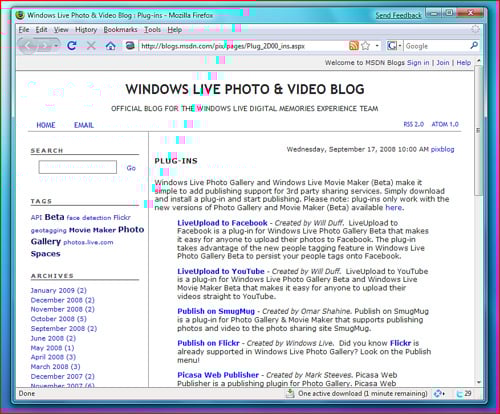Click 'One active download' status text
Viewport: 500px width, 414px height.
click(363, 394)
